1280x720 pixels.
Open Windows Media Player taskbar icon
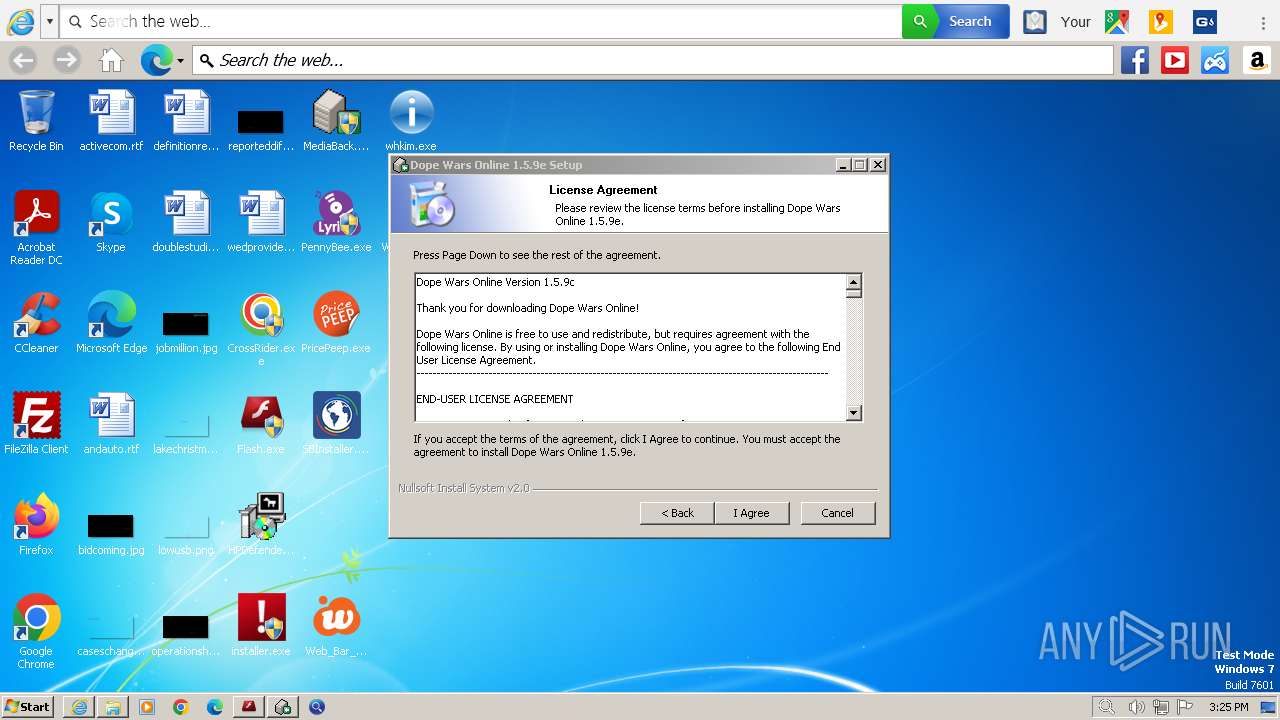[x=147, y=707]
